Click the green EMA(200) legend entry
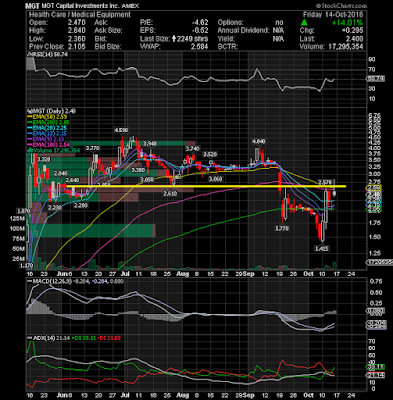The width and height of the screenshot is (393, 400). pos(49,122)
